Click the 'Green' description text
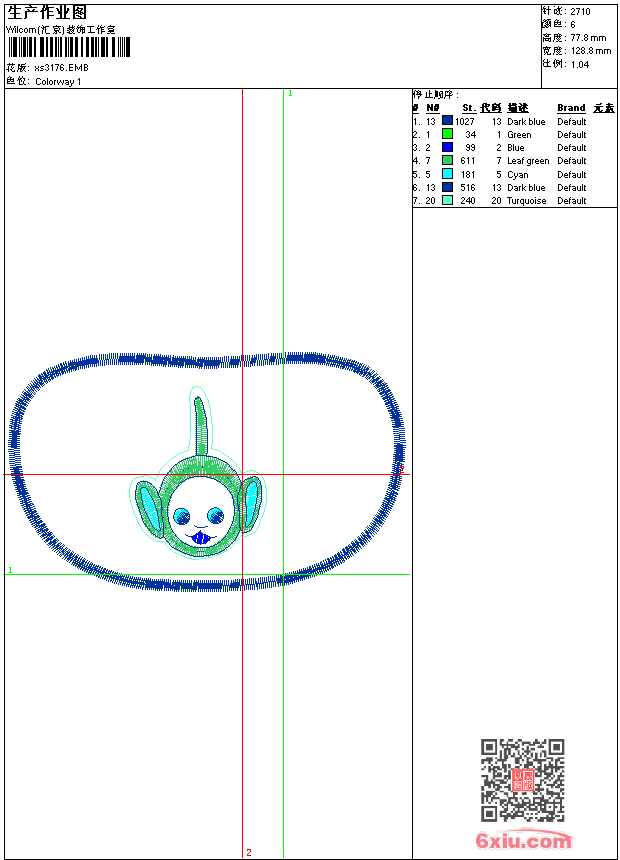The image size is (620, 860). click(519, 135)
